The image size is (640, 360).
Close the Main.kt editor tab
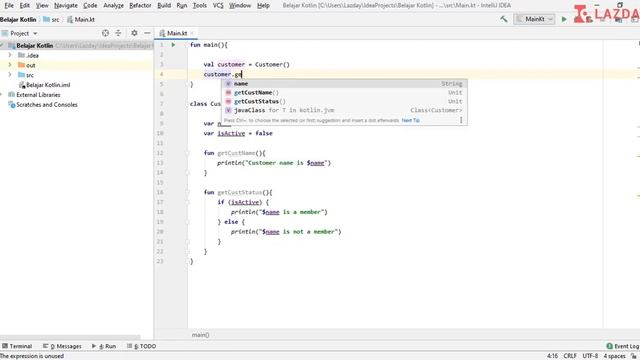click(x=192, y=33)
